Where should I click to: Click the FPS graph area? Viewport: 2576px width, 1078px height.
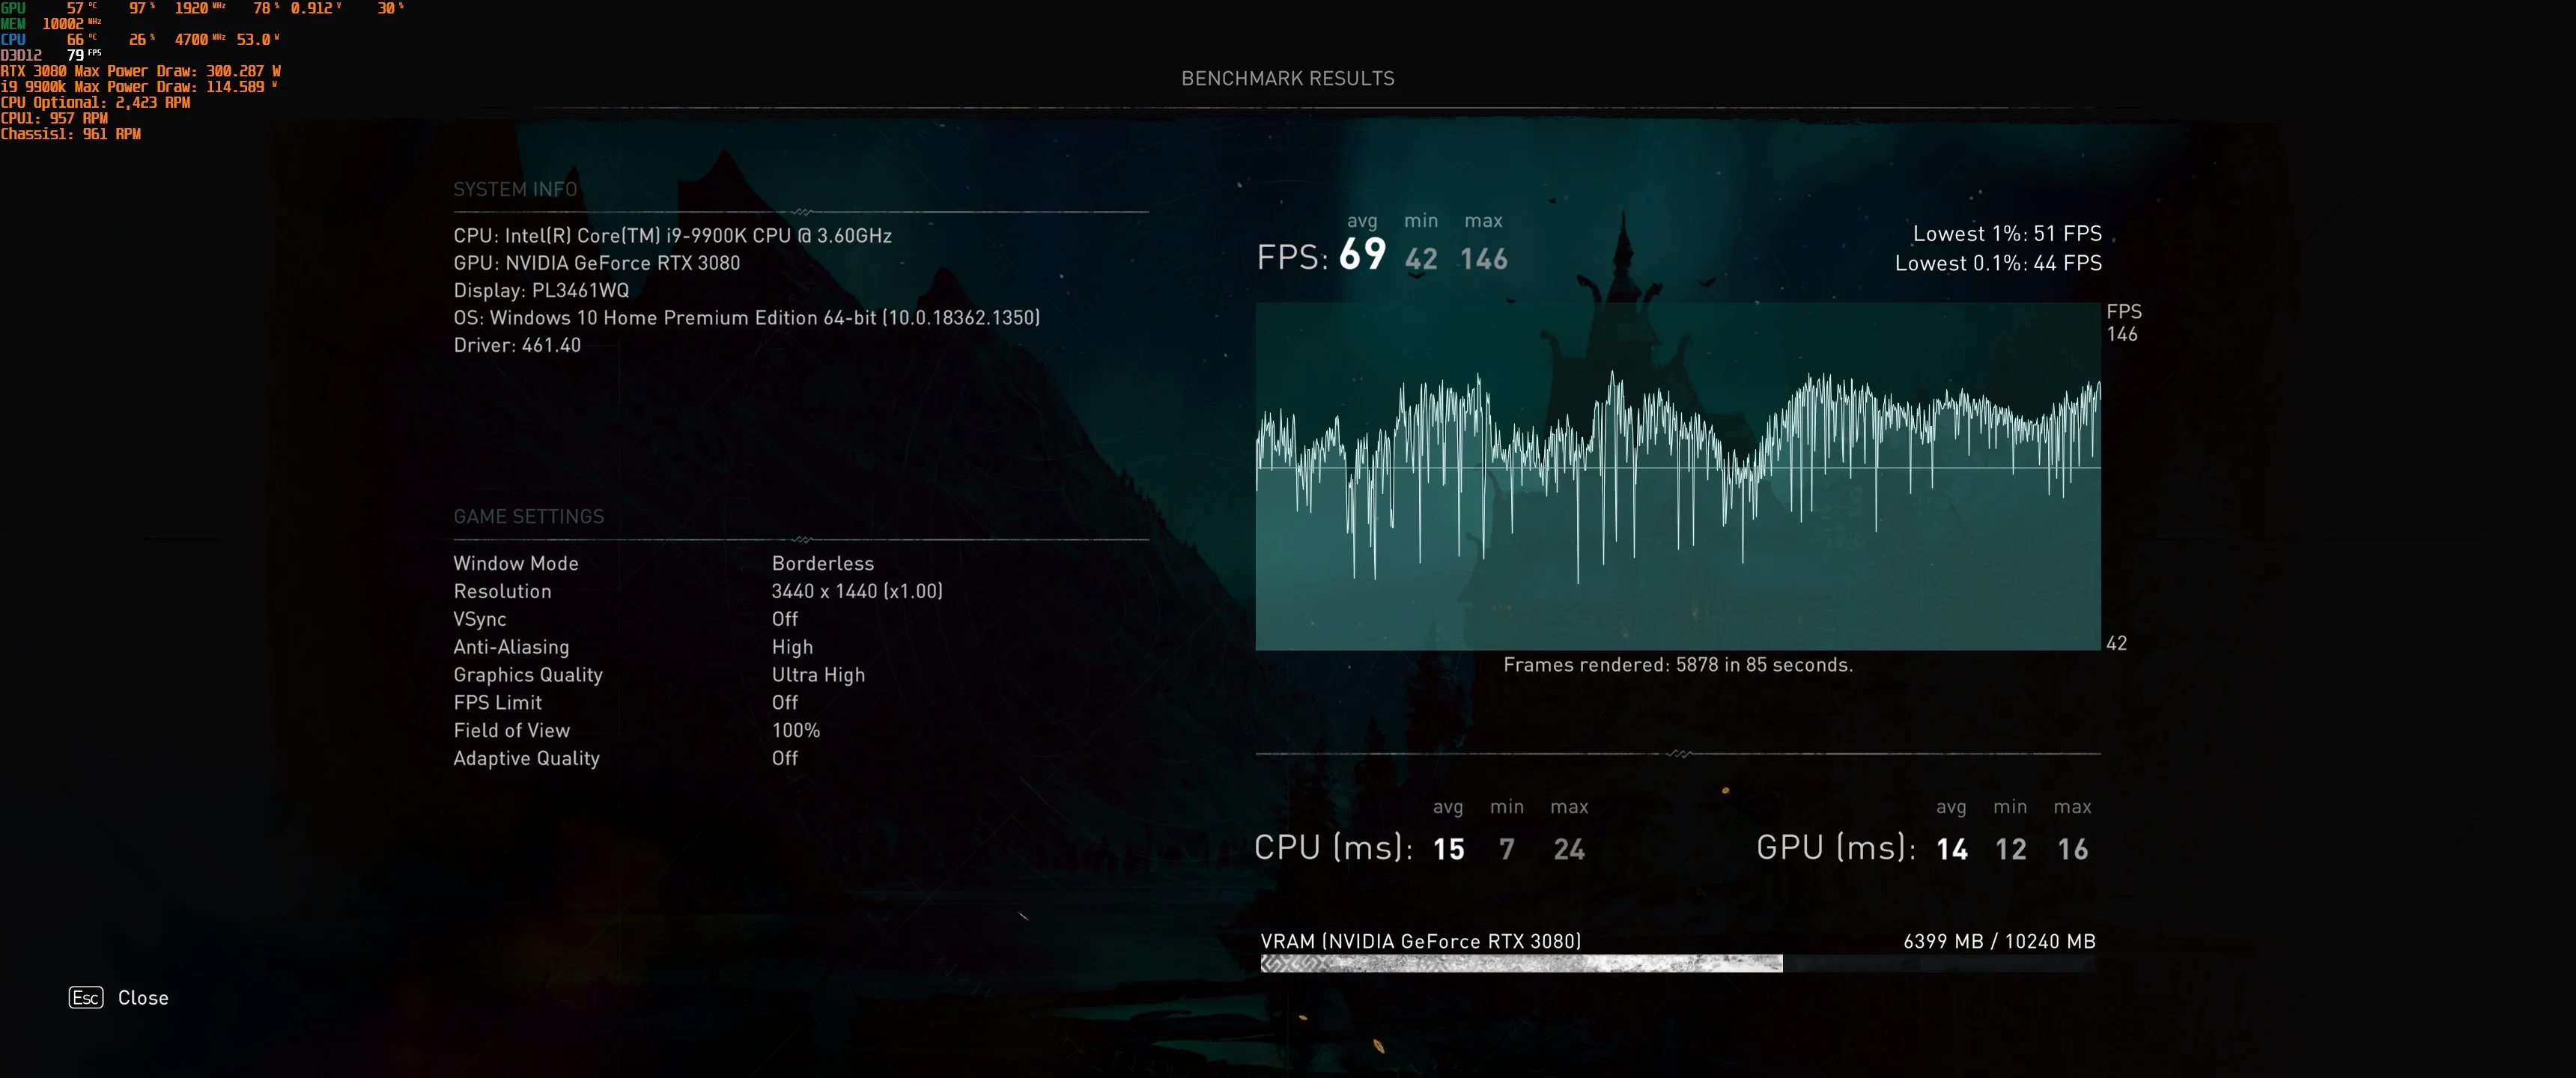click(1678, 476)
